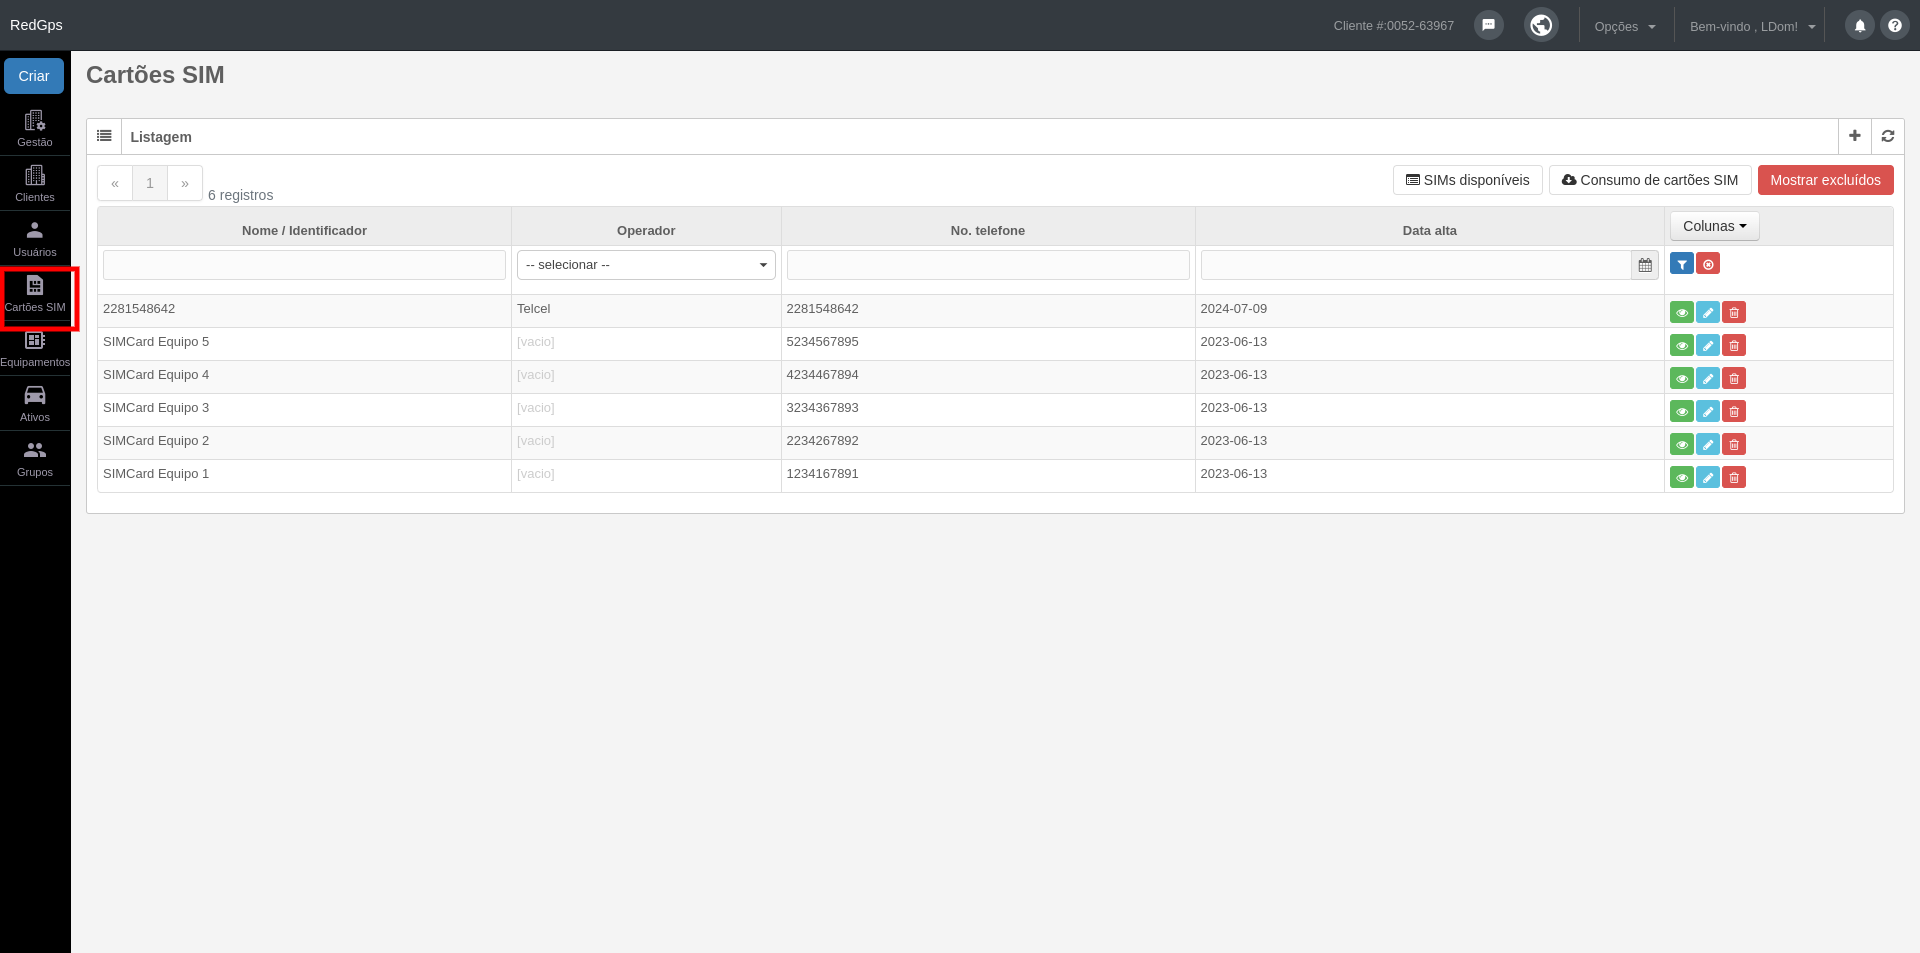Viewport: 1920px width, 953px height.
Task: View SIMCard Equipo 2 with eye icon
Action: pos(1682,444)
